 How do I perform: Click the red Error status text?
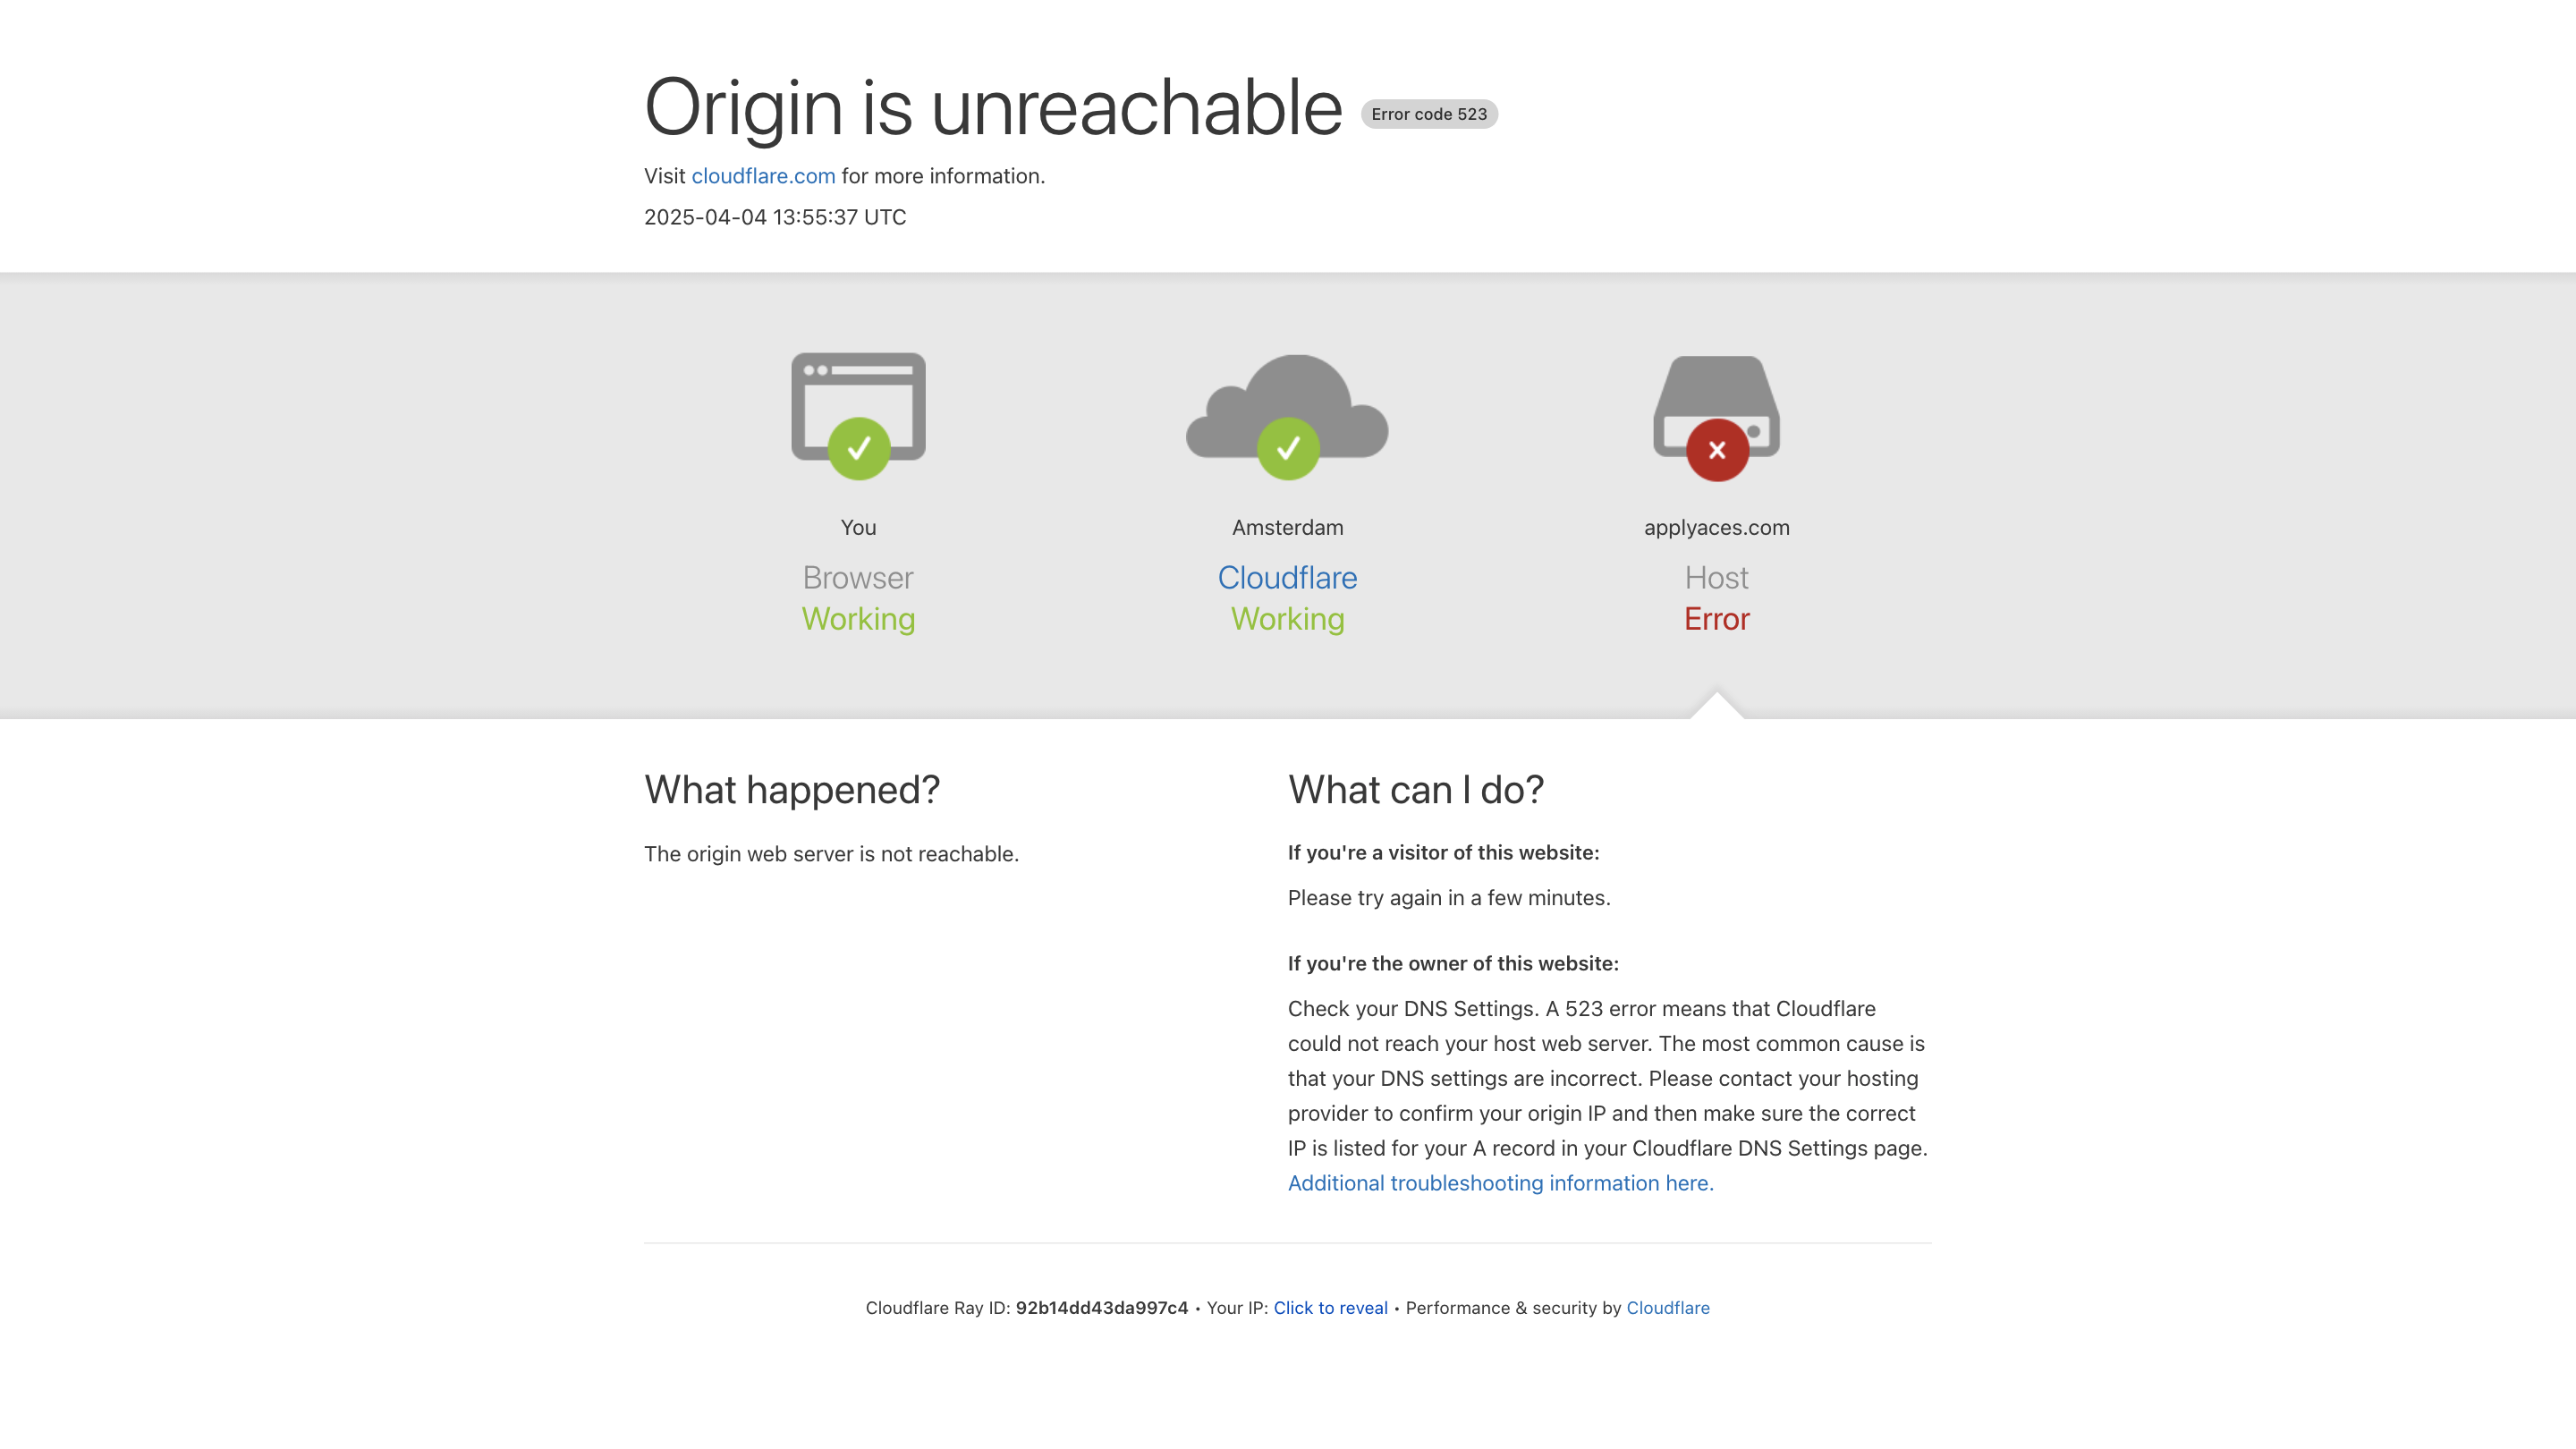(x=1716, y=619)
